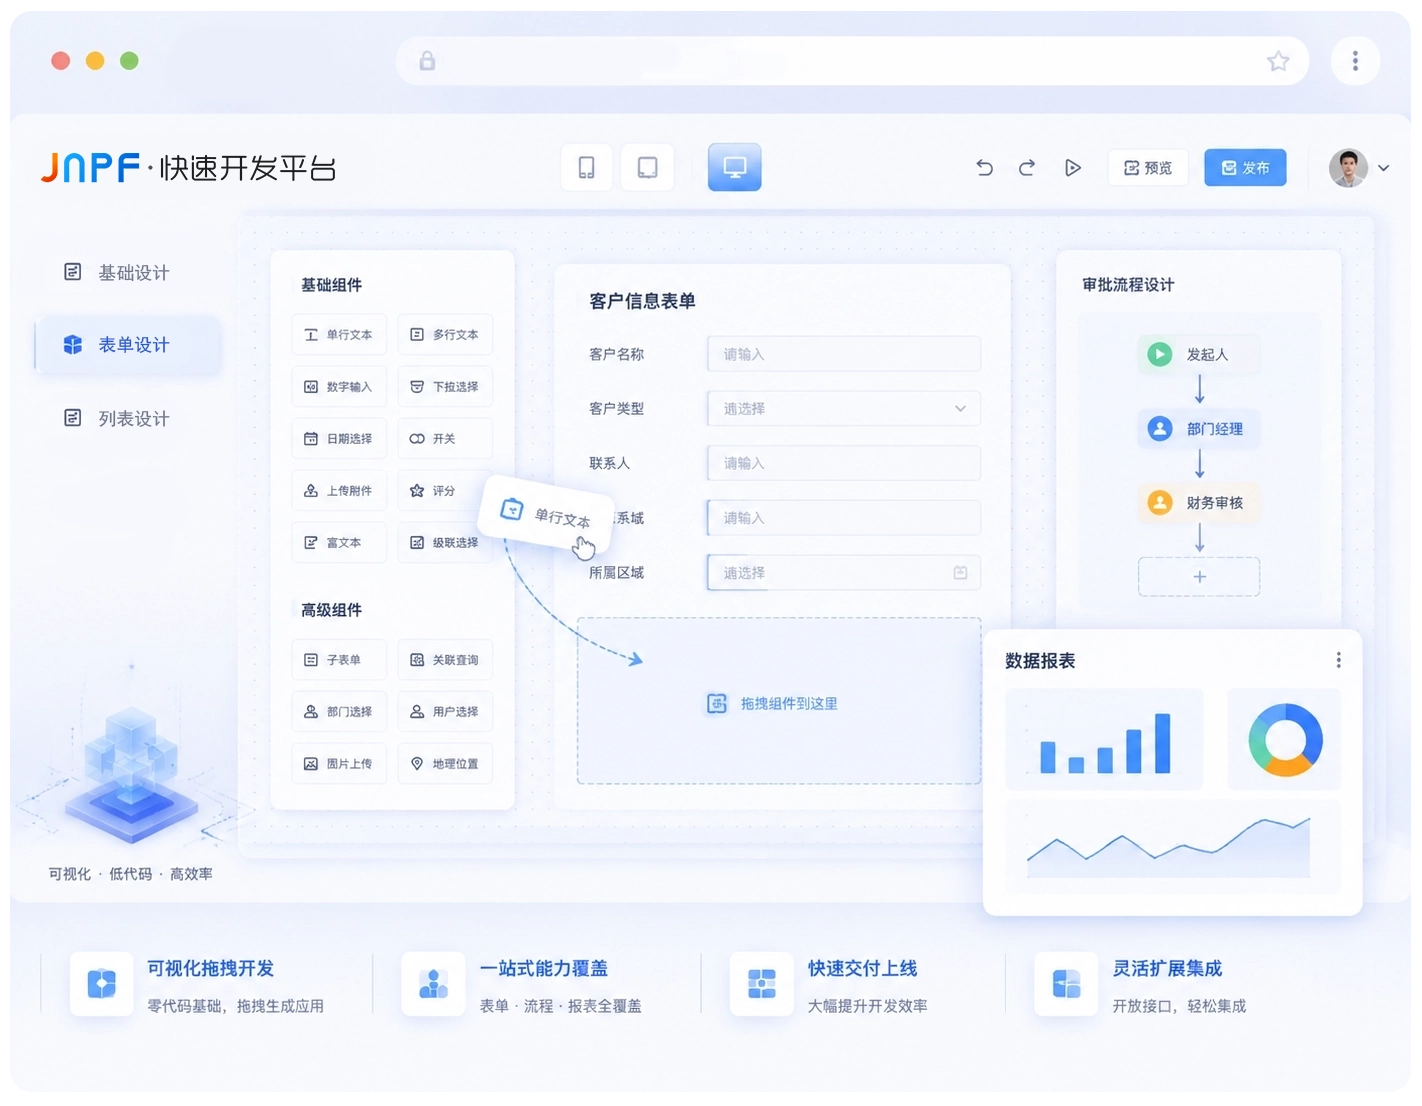1422x1106 pixels.
Task: Open the browser three-dot menu
Action: 1355,61
